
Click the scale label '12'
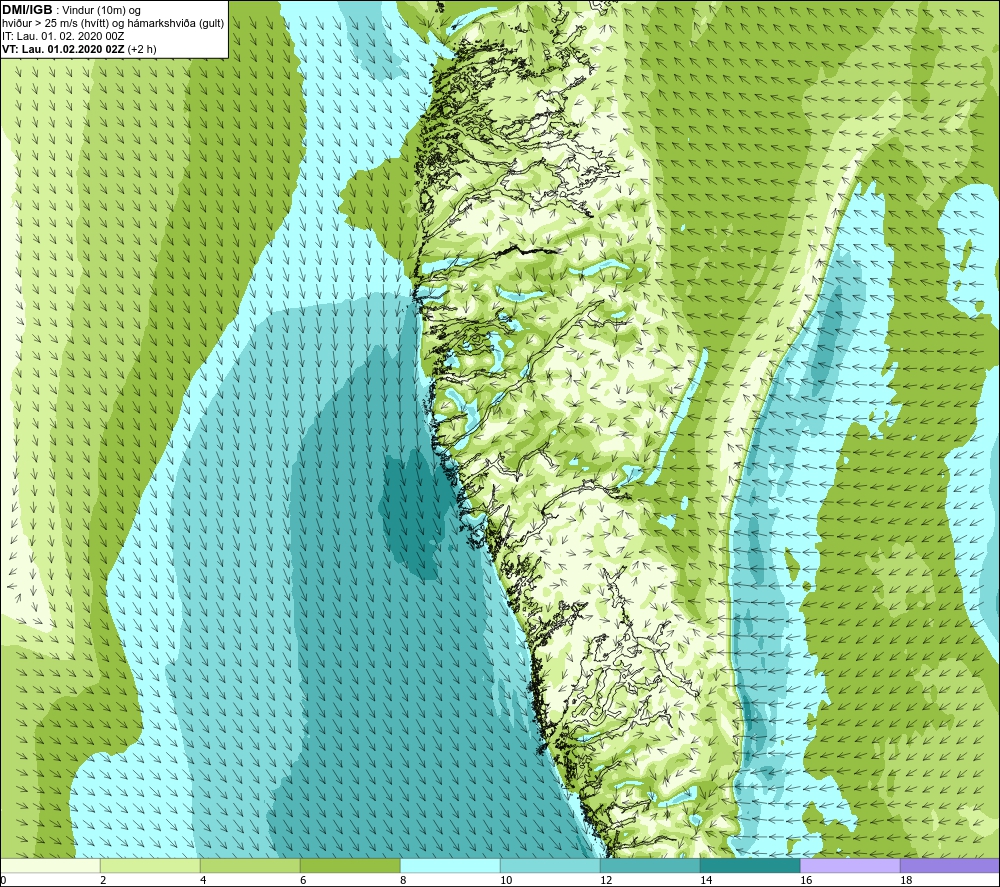tap(606, 881)
